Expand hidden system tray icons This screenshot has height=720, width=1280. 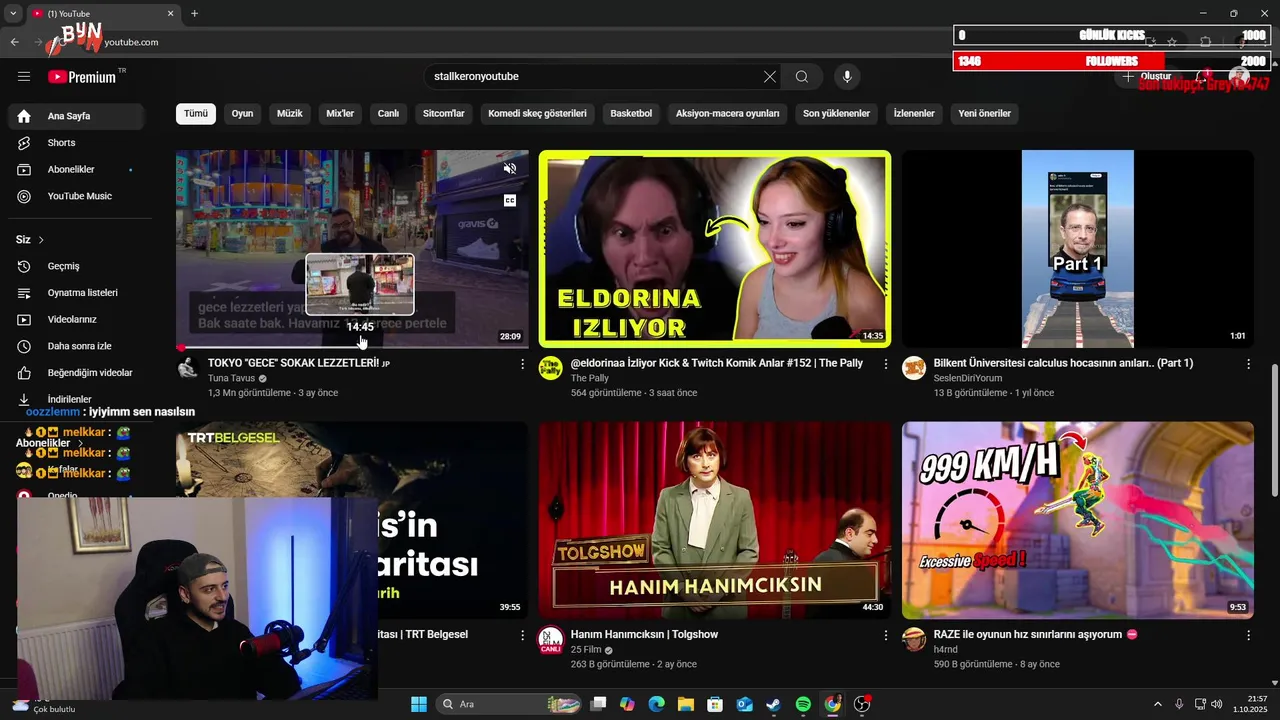pyautogui.click(x=1157, y=704)
